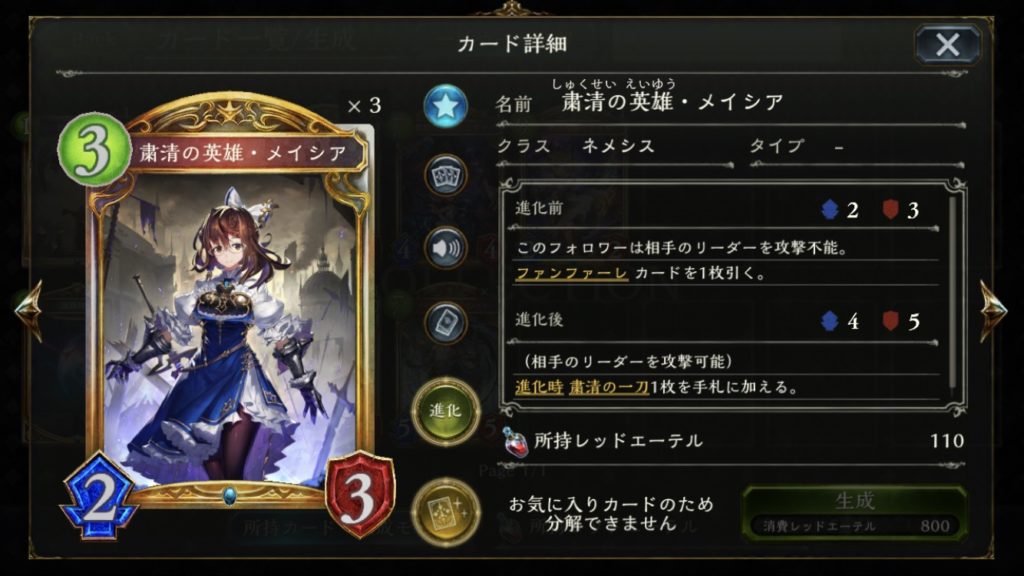The height and width of the screenshot is (576, 1024).
Task: Open the 粛清の一刀 card link
Action: [x=609, y=387]
